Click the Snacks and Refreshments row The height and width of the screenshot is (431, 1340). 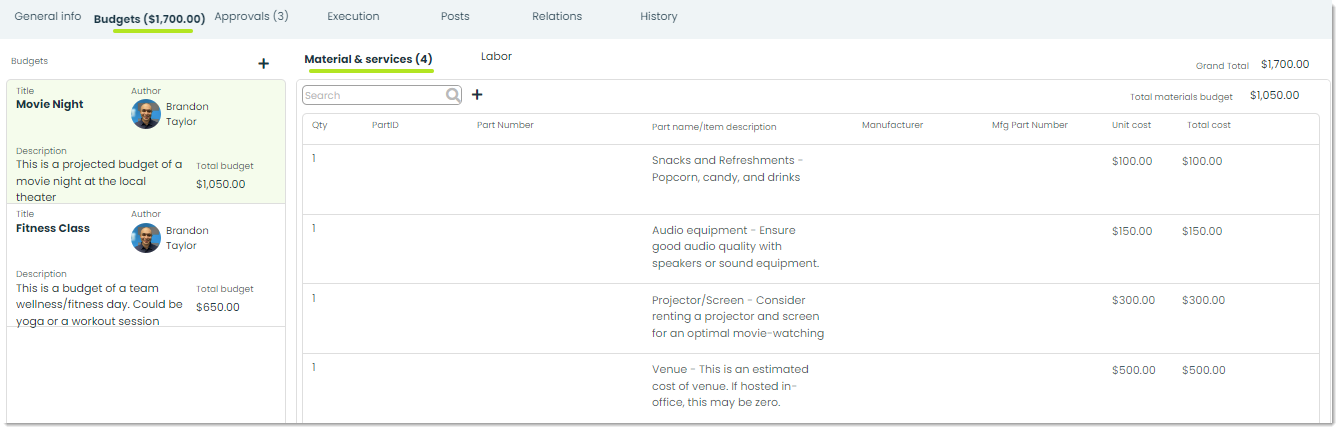tap(809, 179)
